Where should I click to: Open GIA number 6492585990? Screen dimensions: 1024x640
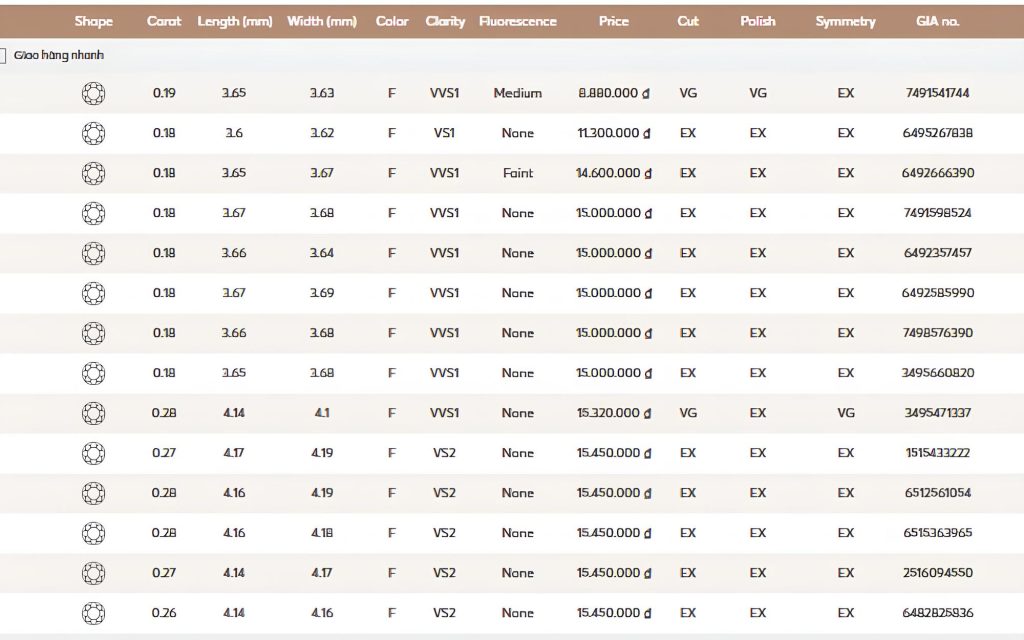pyautogui.click(x=938, y=293)
